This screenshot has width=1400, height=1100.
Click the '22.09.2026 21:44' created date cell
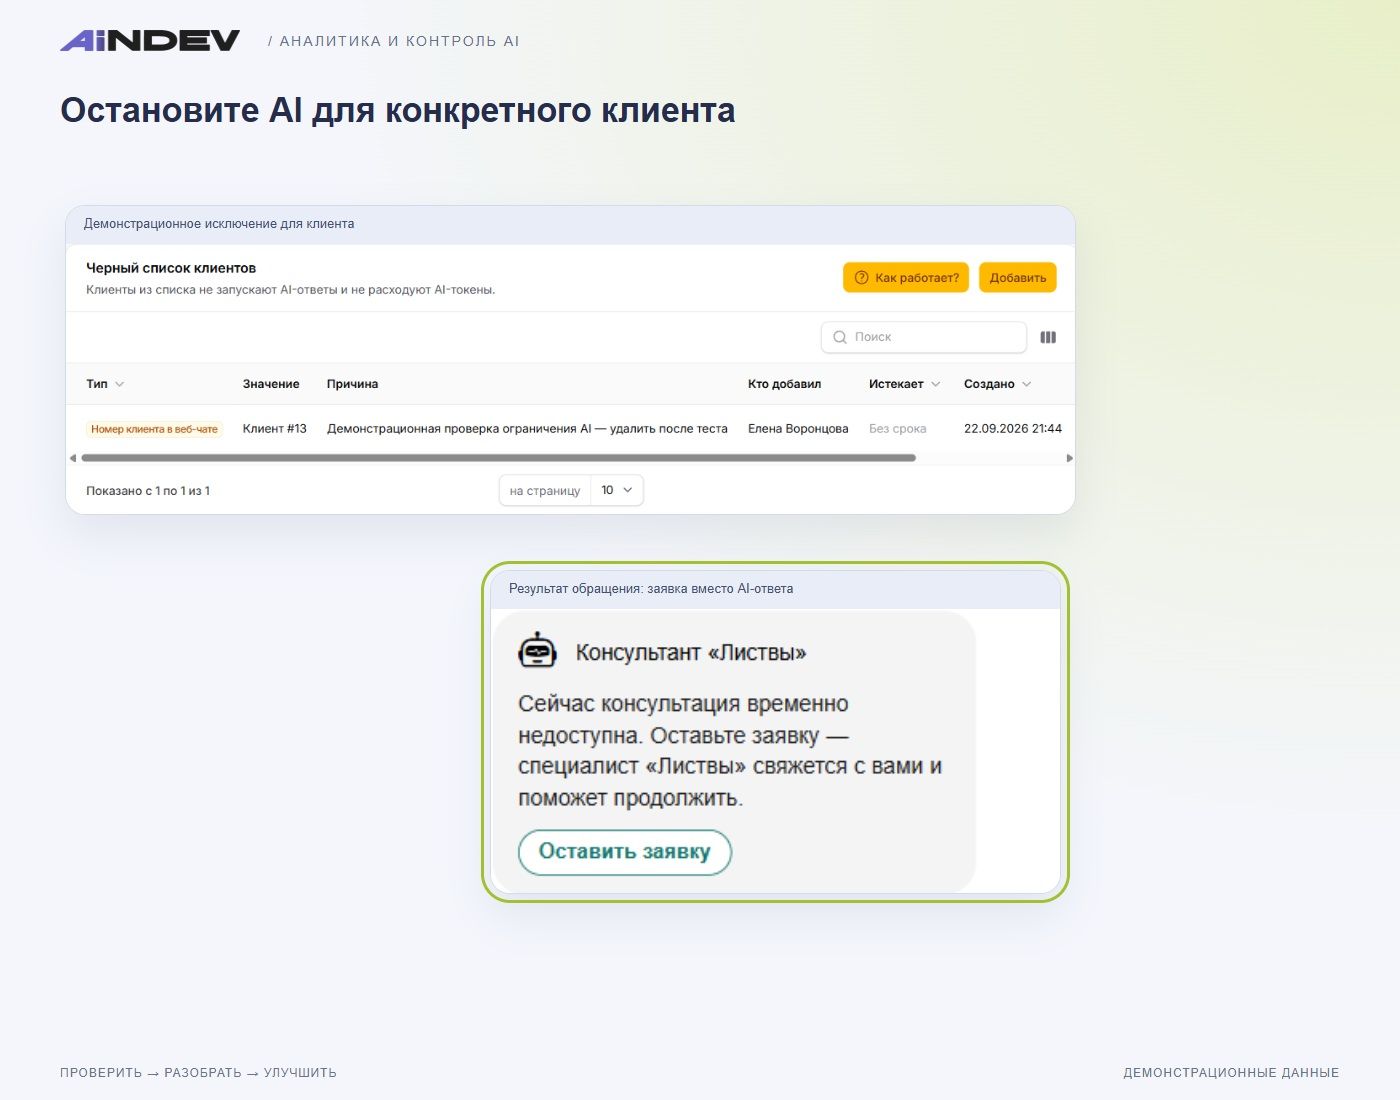pos(1013,429)
